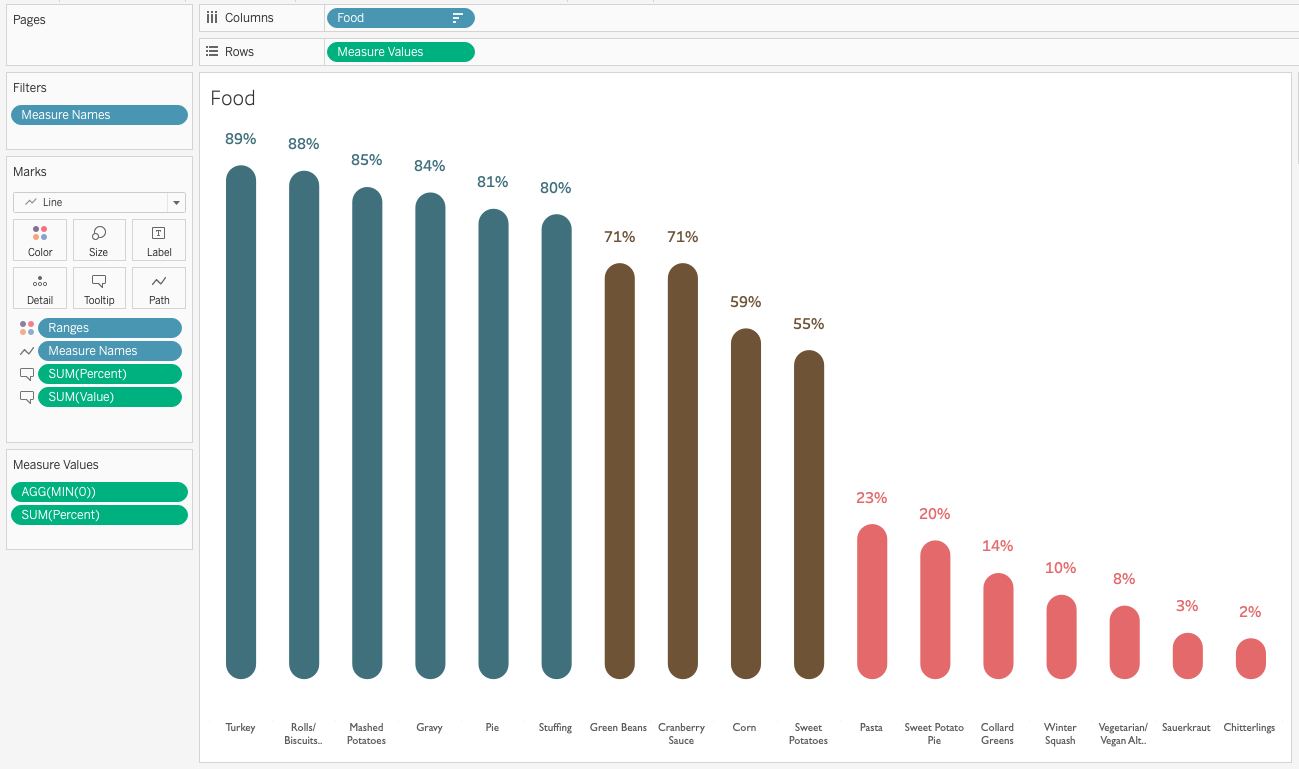Screen dimensions: 1299x769
Task: Select AGG(MIN(0)) in Measure Values card
Action: [99, 491]
